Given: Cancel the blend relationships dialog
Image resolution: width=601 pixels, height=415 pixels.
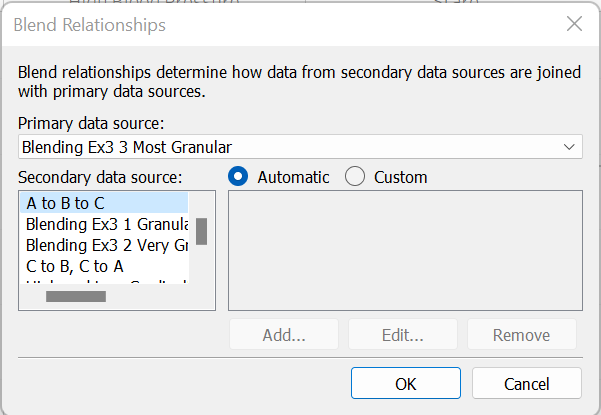Looking at the screenshot, I should 526,383.
